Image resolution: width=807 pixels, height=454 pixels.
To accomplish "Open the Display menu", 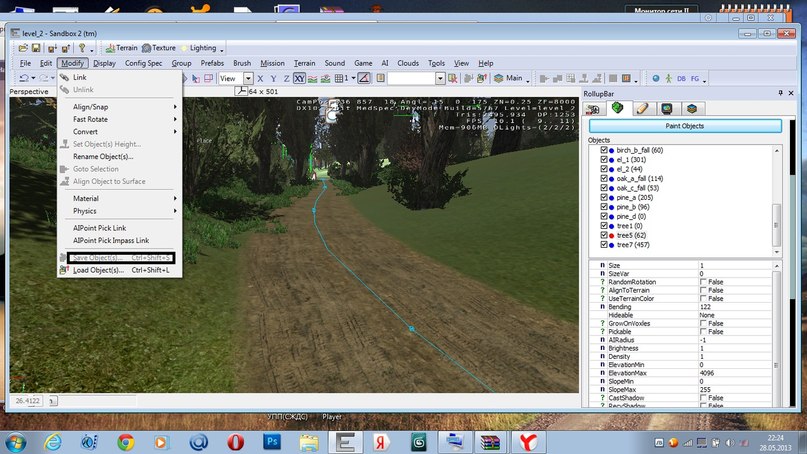I will (x=104, y=63).
